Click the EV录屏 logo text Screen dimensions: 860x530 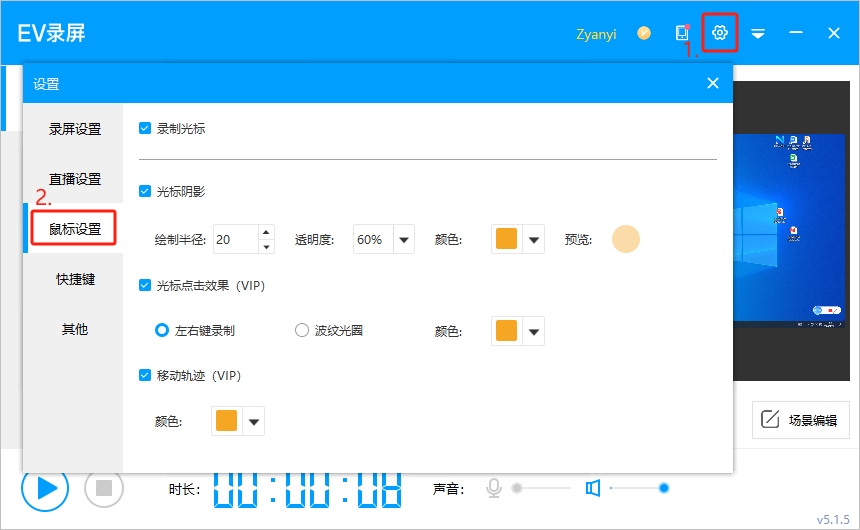tap(52, 33)
